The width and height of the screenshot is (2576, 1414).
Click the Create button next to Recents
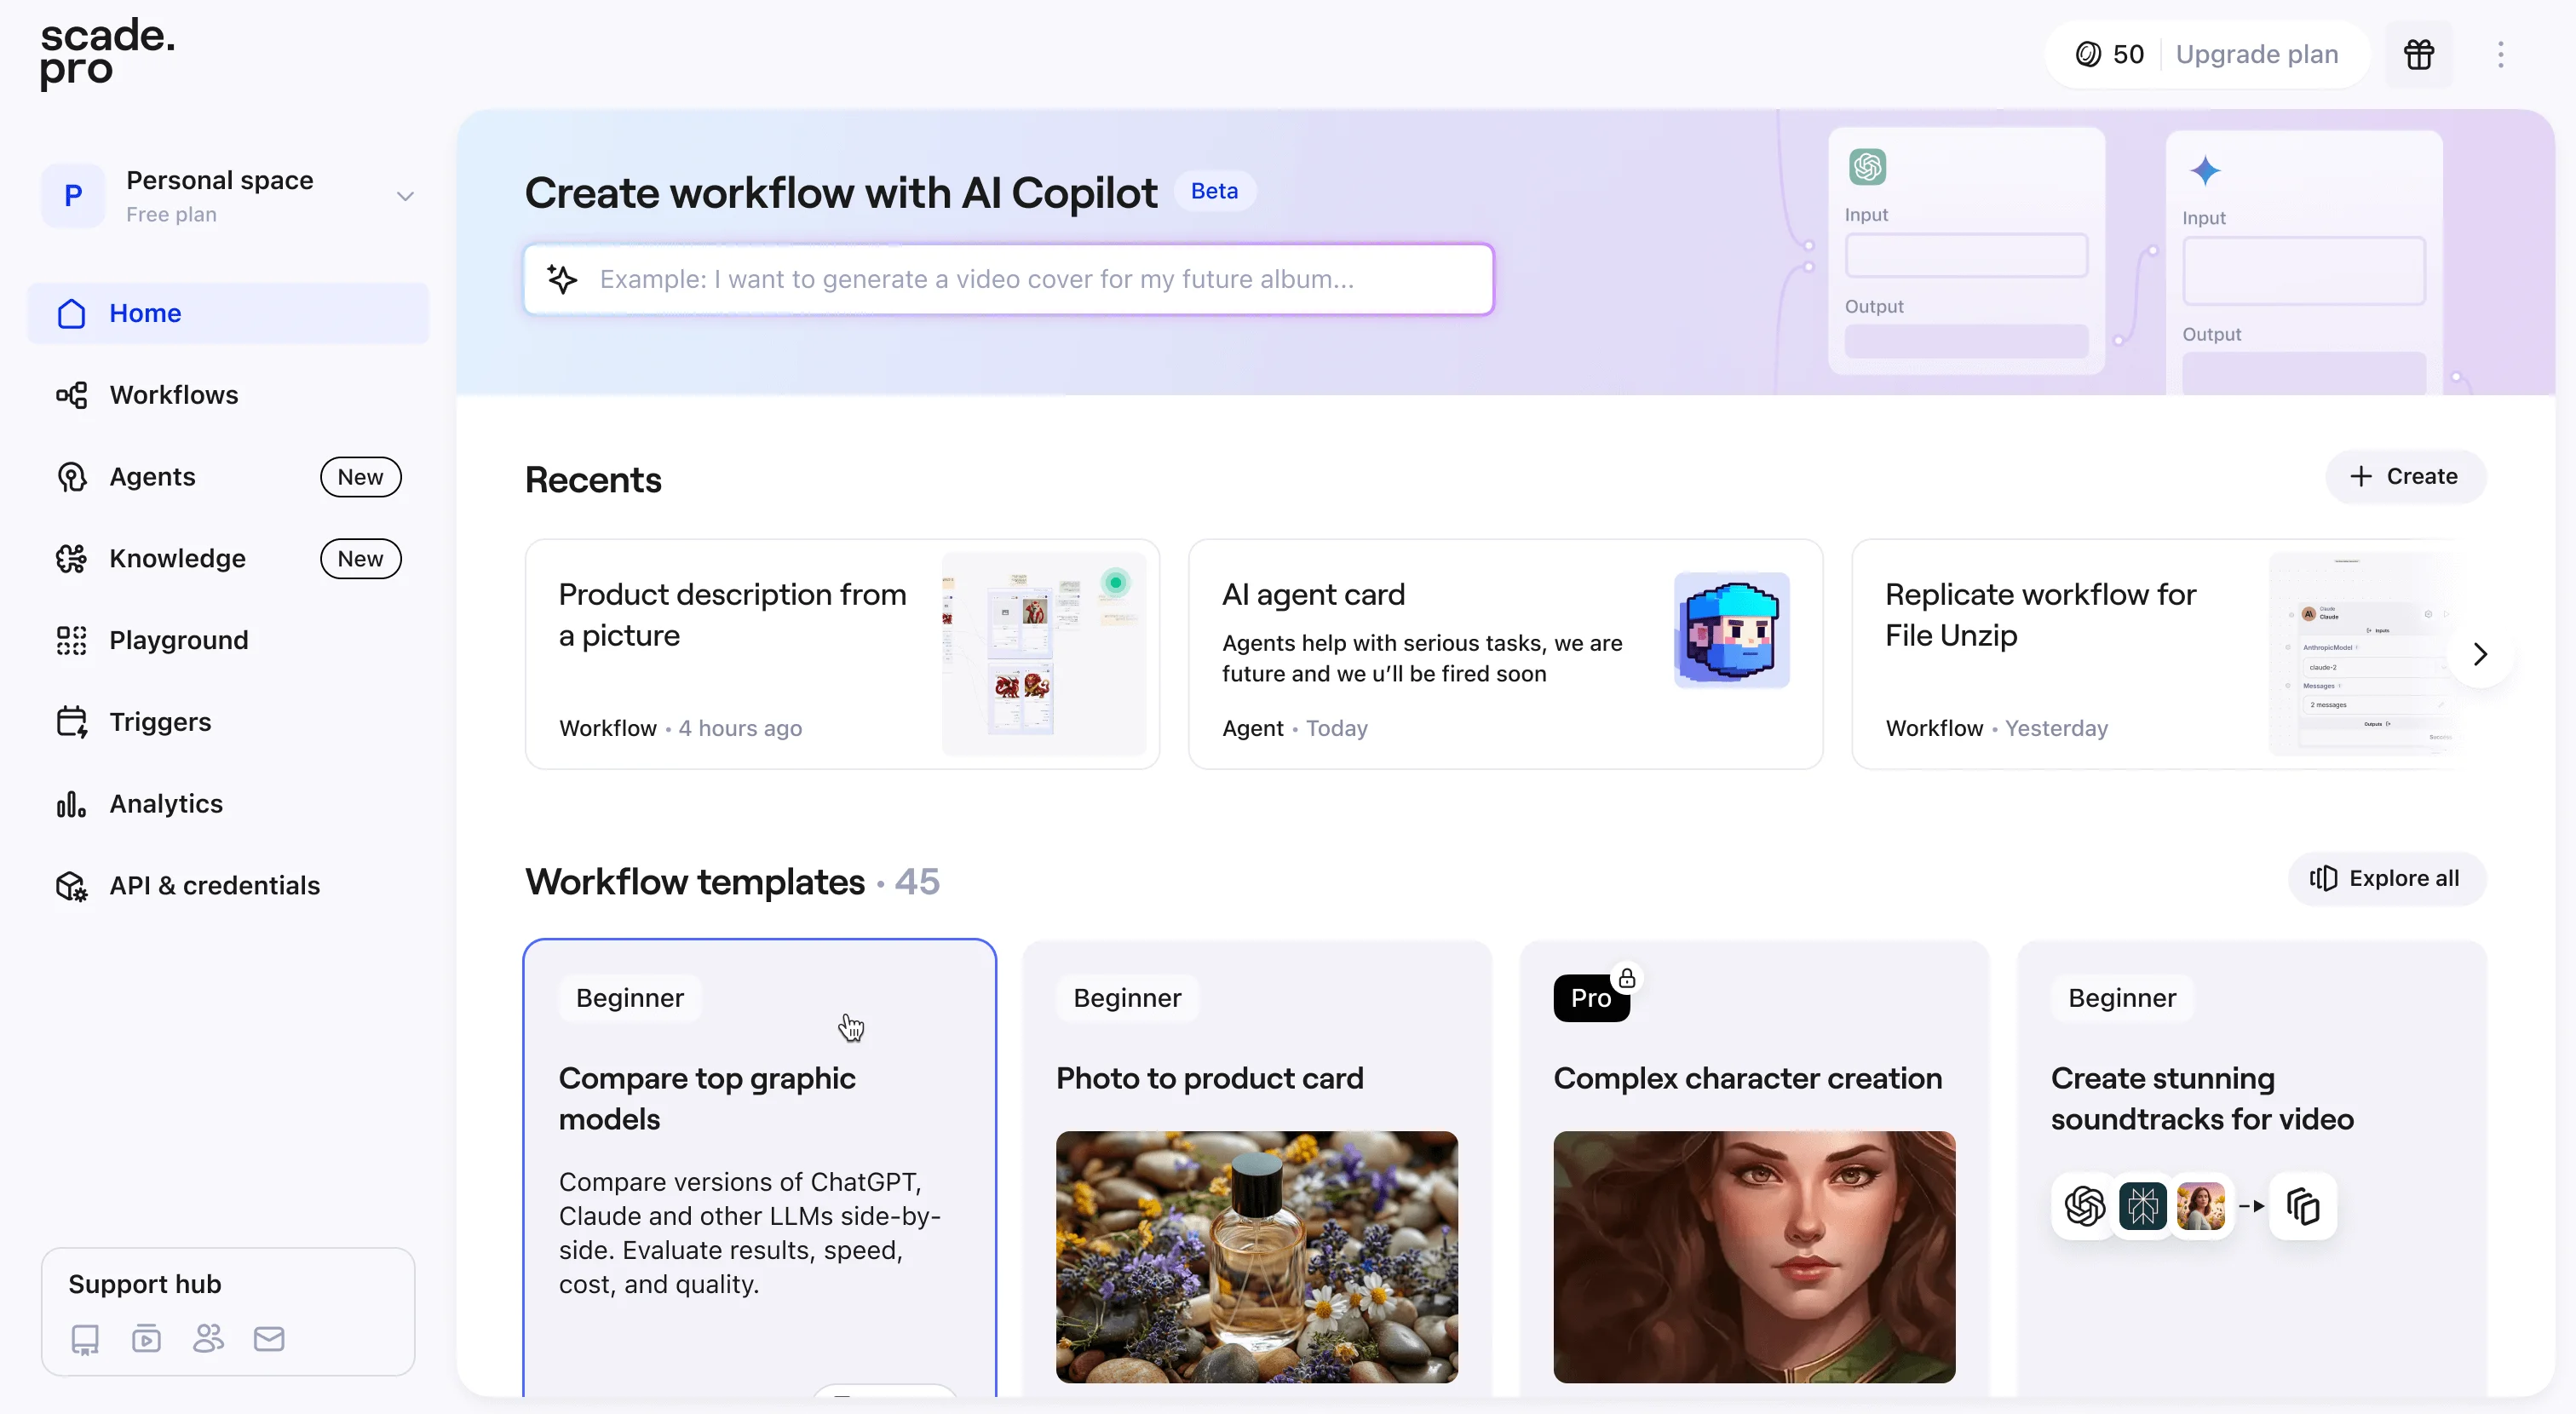click(x=2406, y=477)
